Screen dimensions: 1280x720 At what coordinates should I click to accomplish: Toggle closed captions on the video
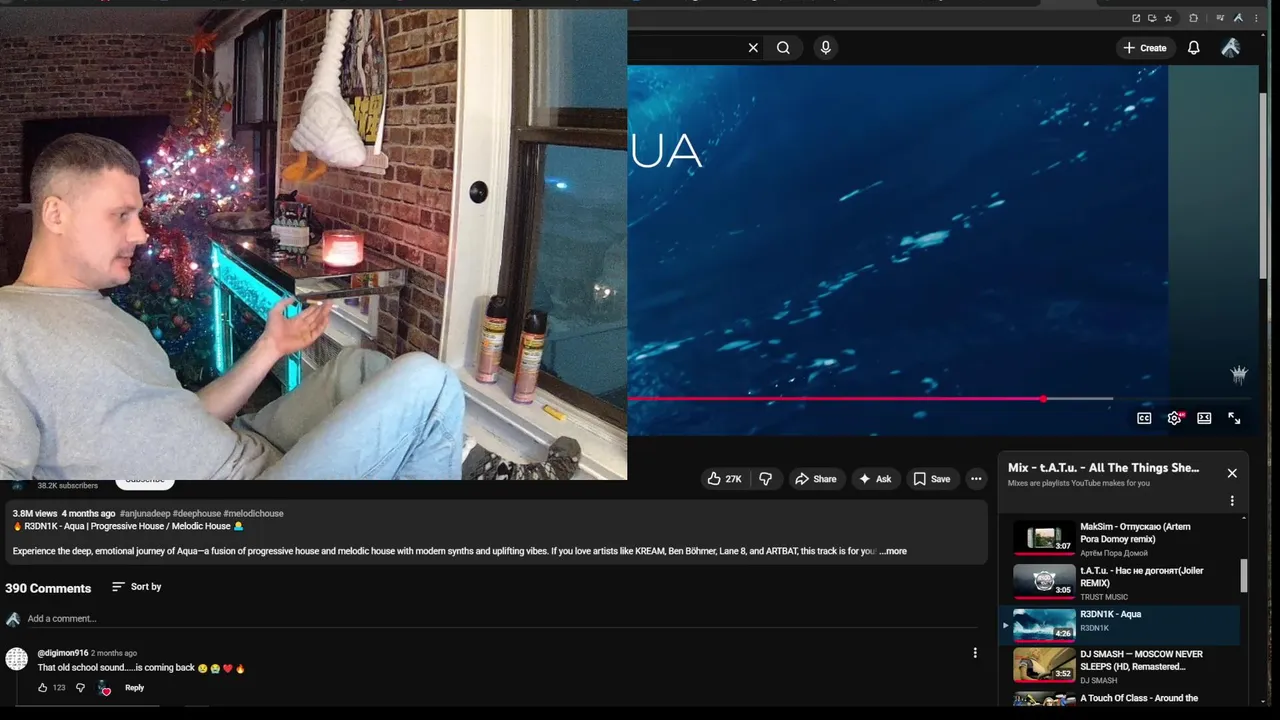(x=1144, y=418)
